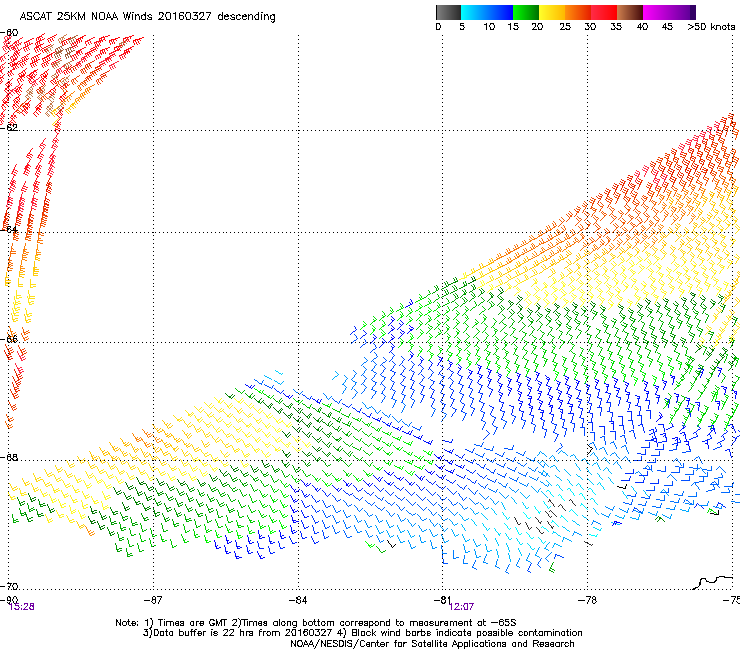Click the orange 25-30 knots legend segment
This screenshot has height=650, width=740.
point(578,12)
